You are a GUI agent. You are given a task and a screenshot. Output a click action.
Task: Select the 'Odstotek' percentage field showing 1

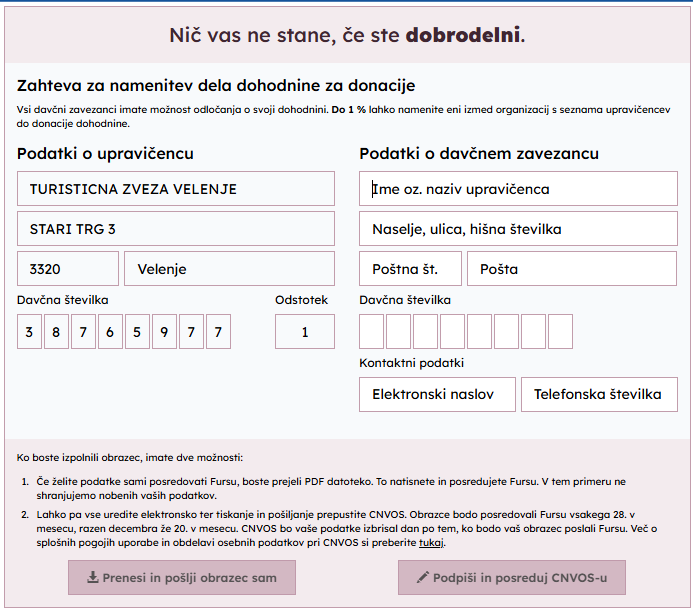tap(305, 331)
